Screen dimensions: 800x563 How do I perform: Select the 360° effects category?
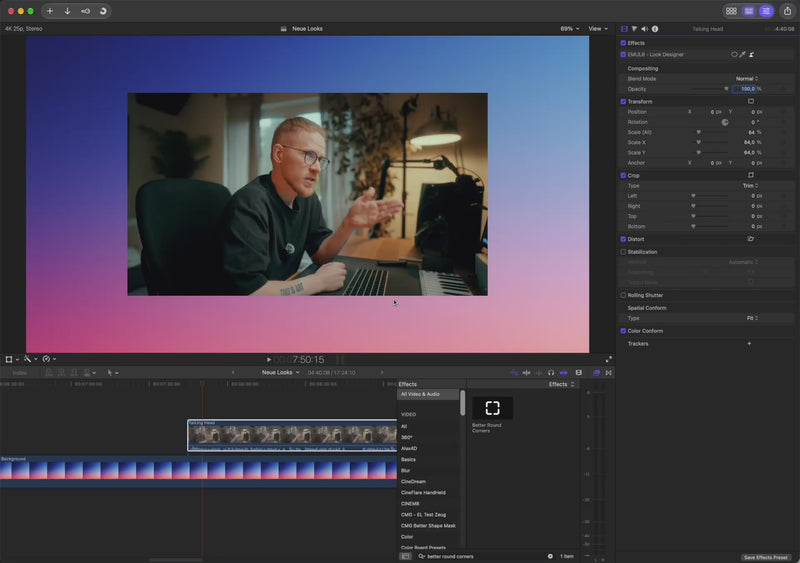point(407,437)
